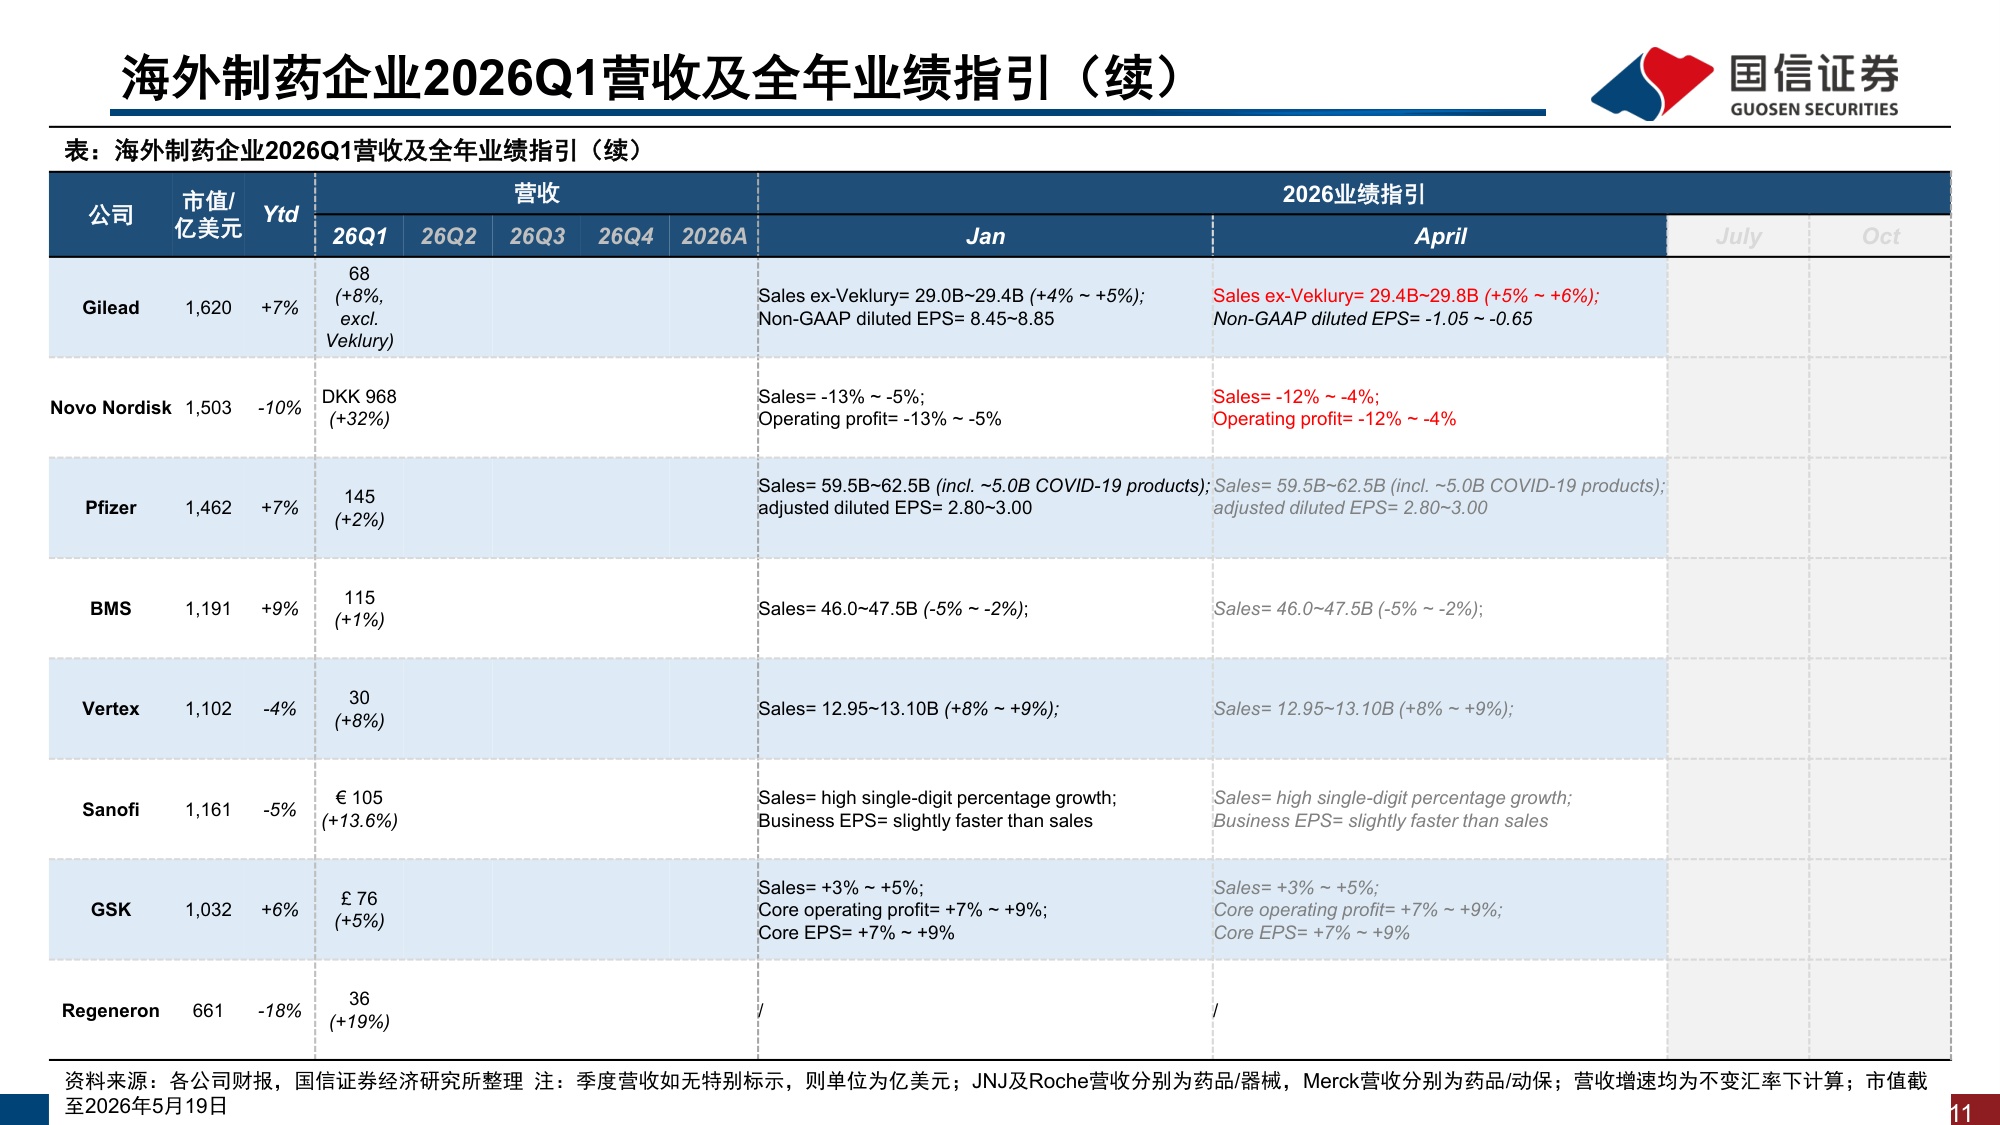This screenshot has width=2000, height=1125.
Task: Click the table caption starting with 表：
Action: 353,150
